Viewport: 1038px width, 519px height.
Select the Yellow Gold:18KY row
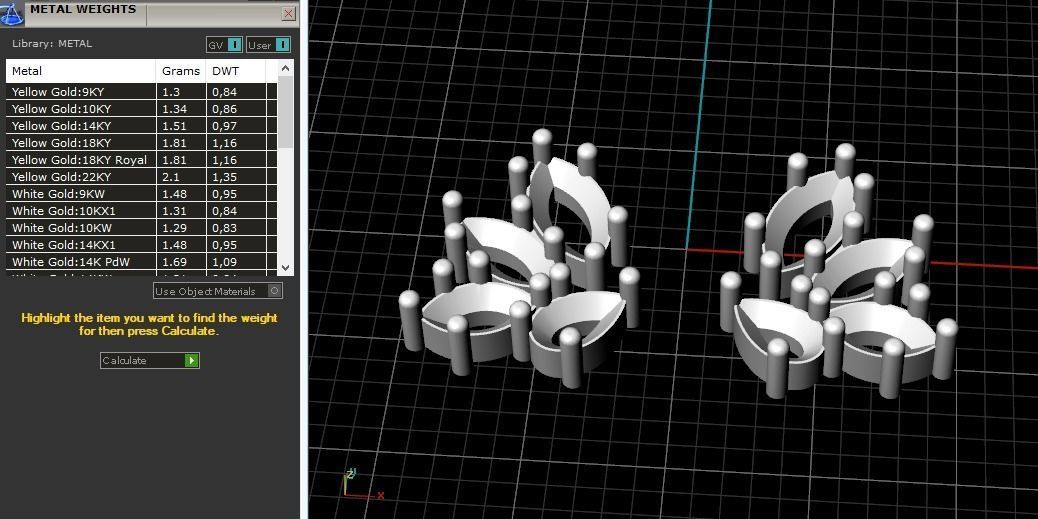[142, 142]
